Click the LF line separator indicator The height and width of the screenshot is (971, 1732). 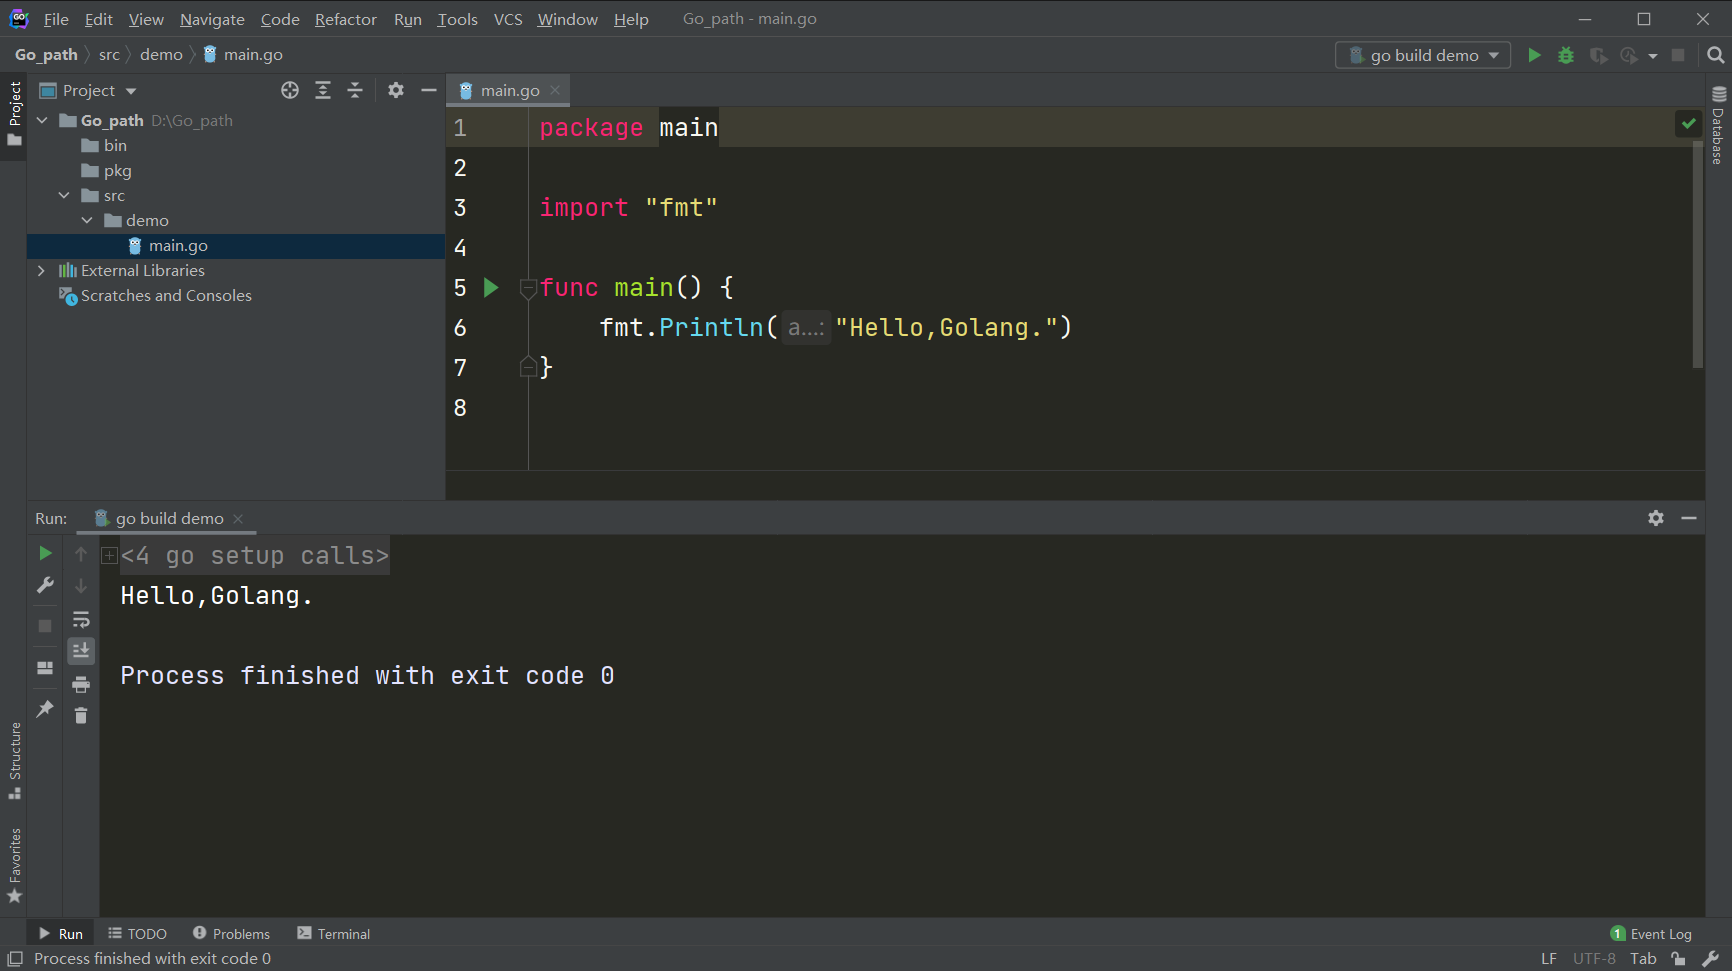pyautogui.click(x=1548, y=958)
